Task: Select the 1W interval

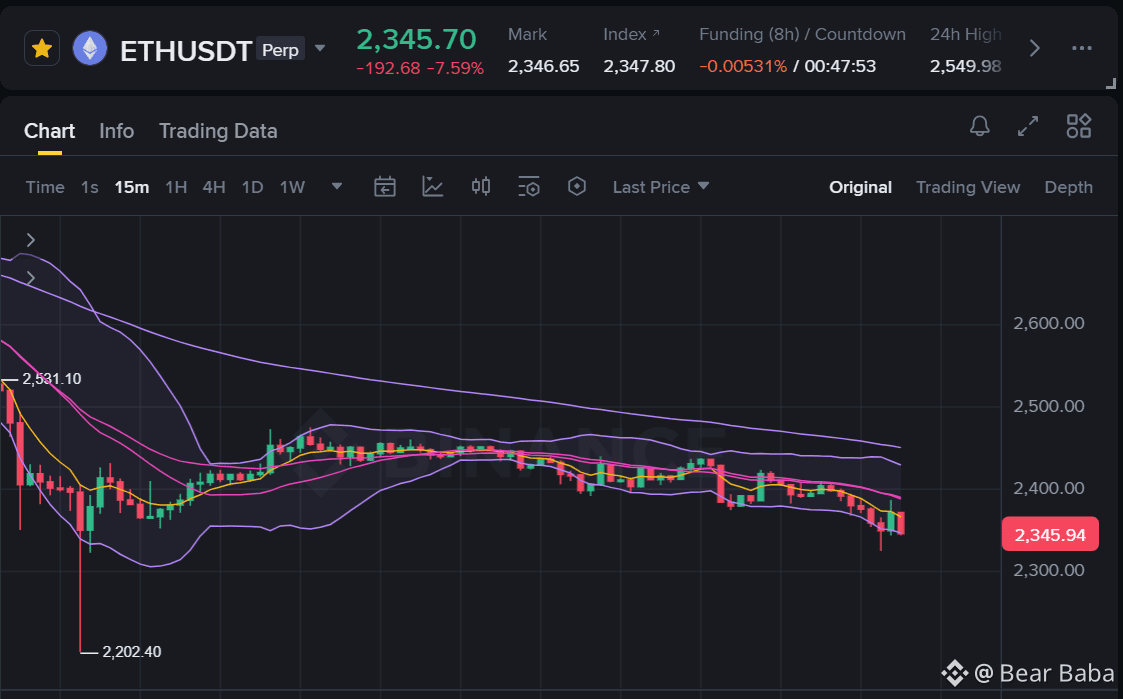Action: 292,187
